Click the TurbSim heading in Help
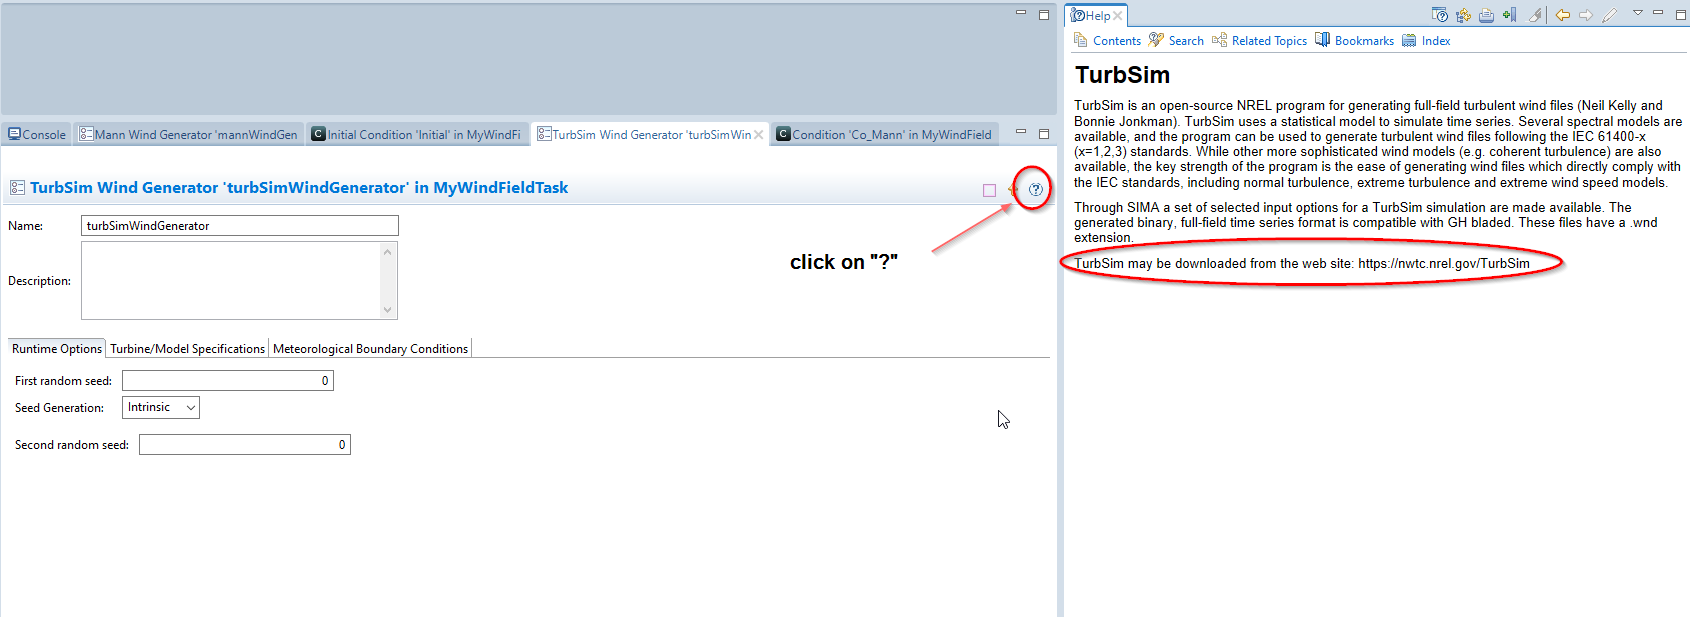This screenshot has width=1690, height=617. click(1123, 75)
